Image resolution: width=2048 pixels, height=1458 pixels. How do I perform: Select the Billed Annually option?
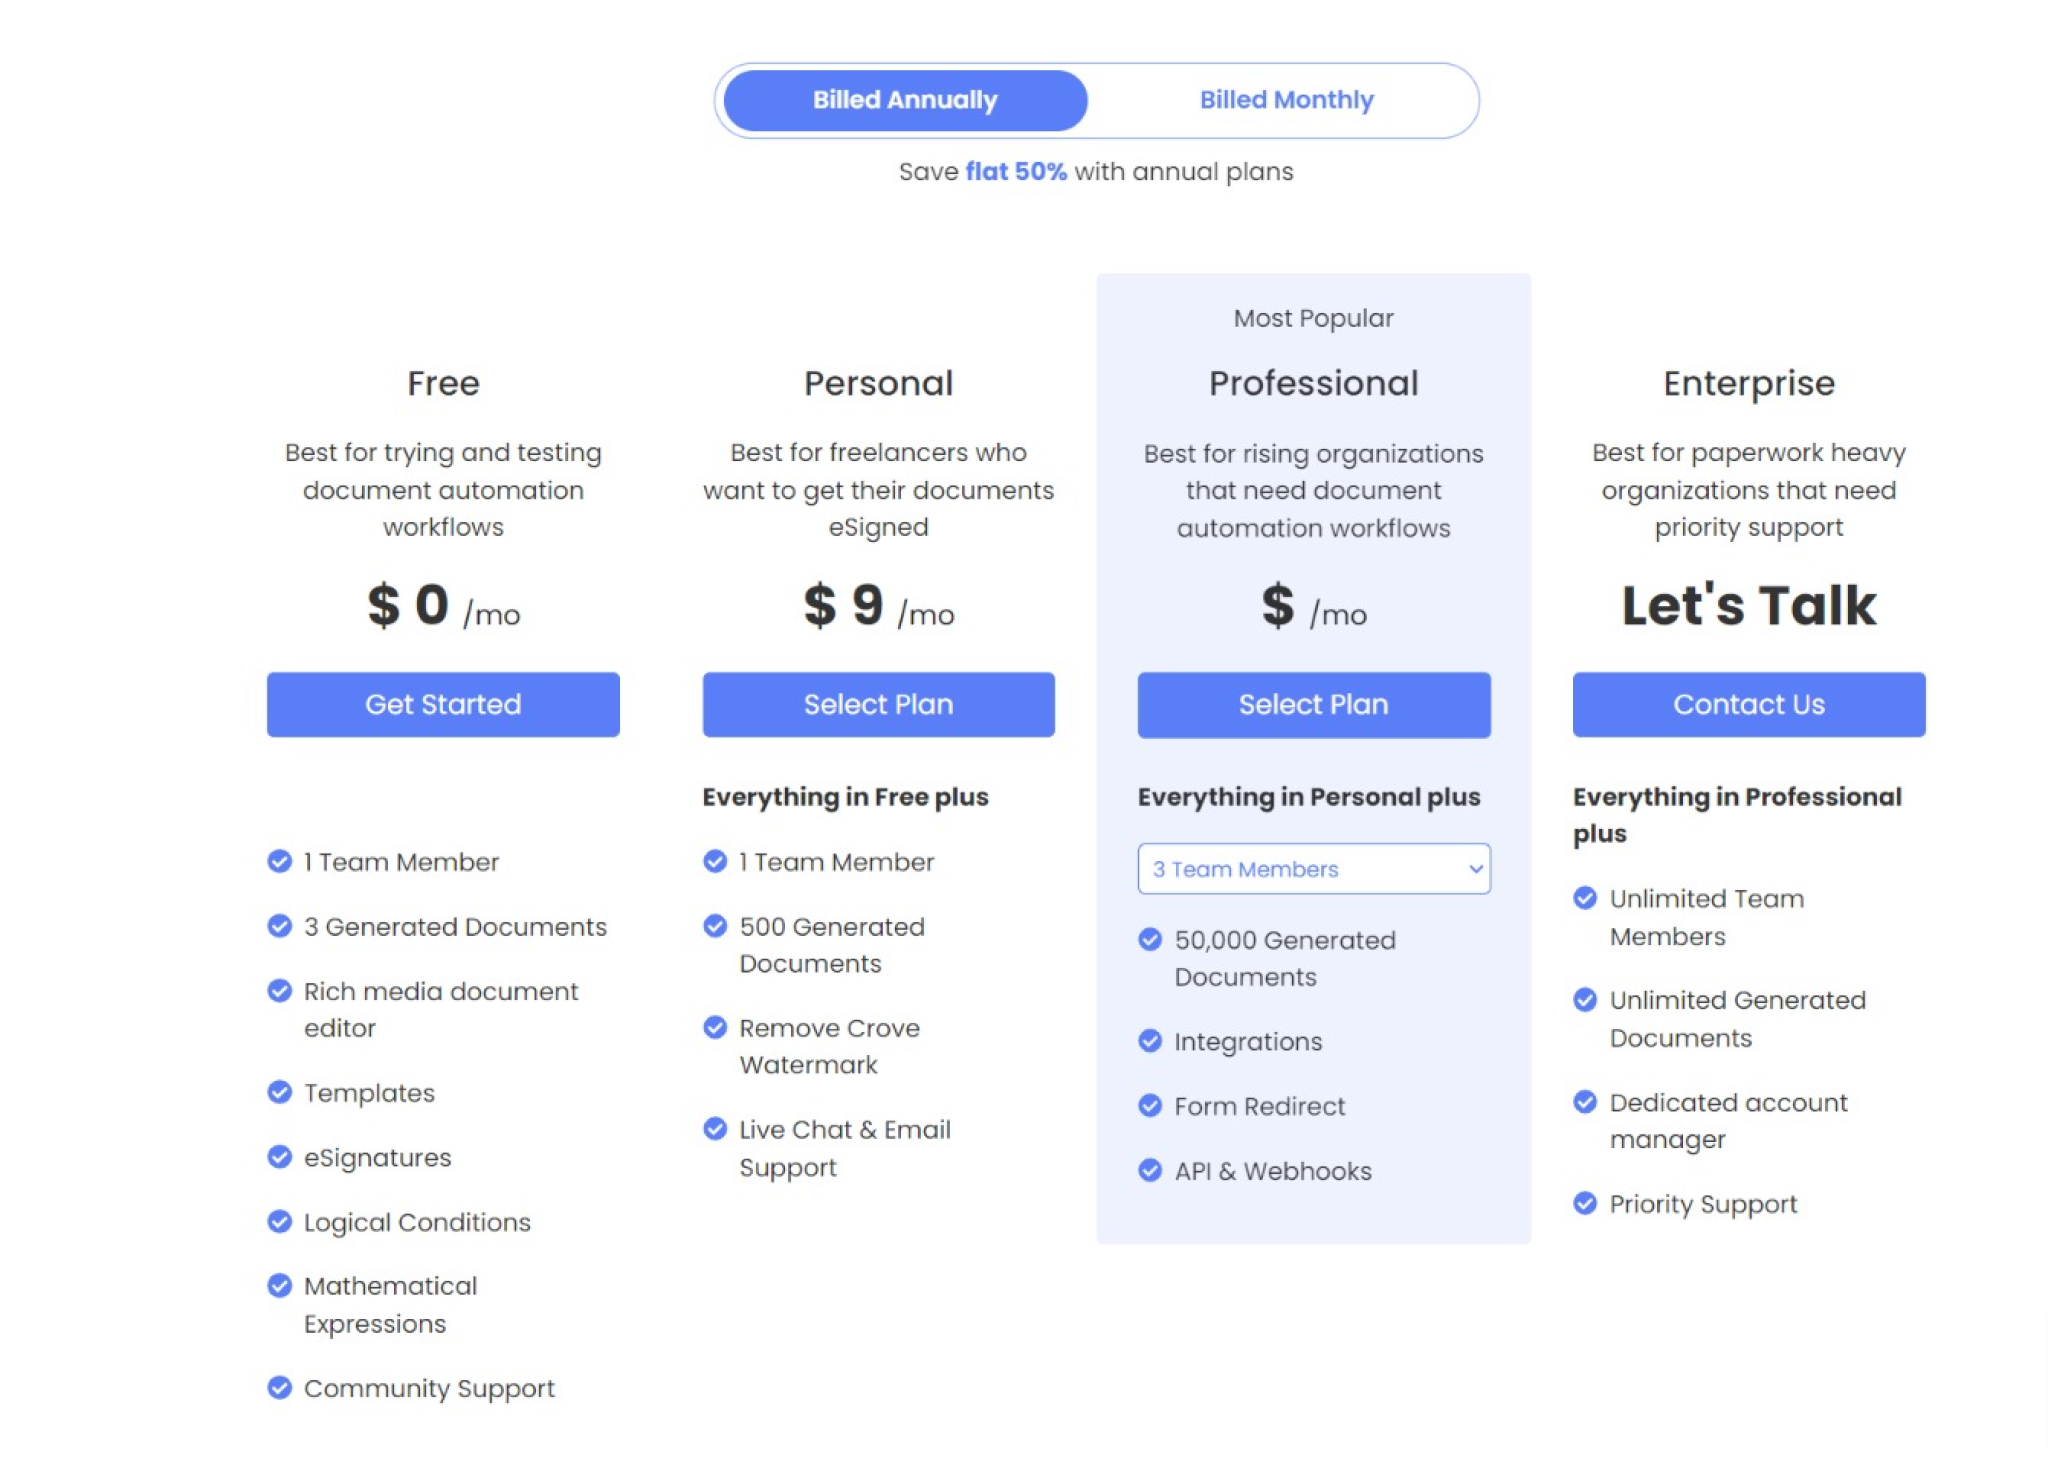(x=905, y=100)
